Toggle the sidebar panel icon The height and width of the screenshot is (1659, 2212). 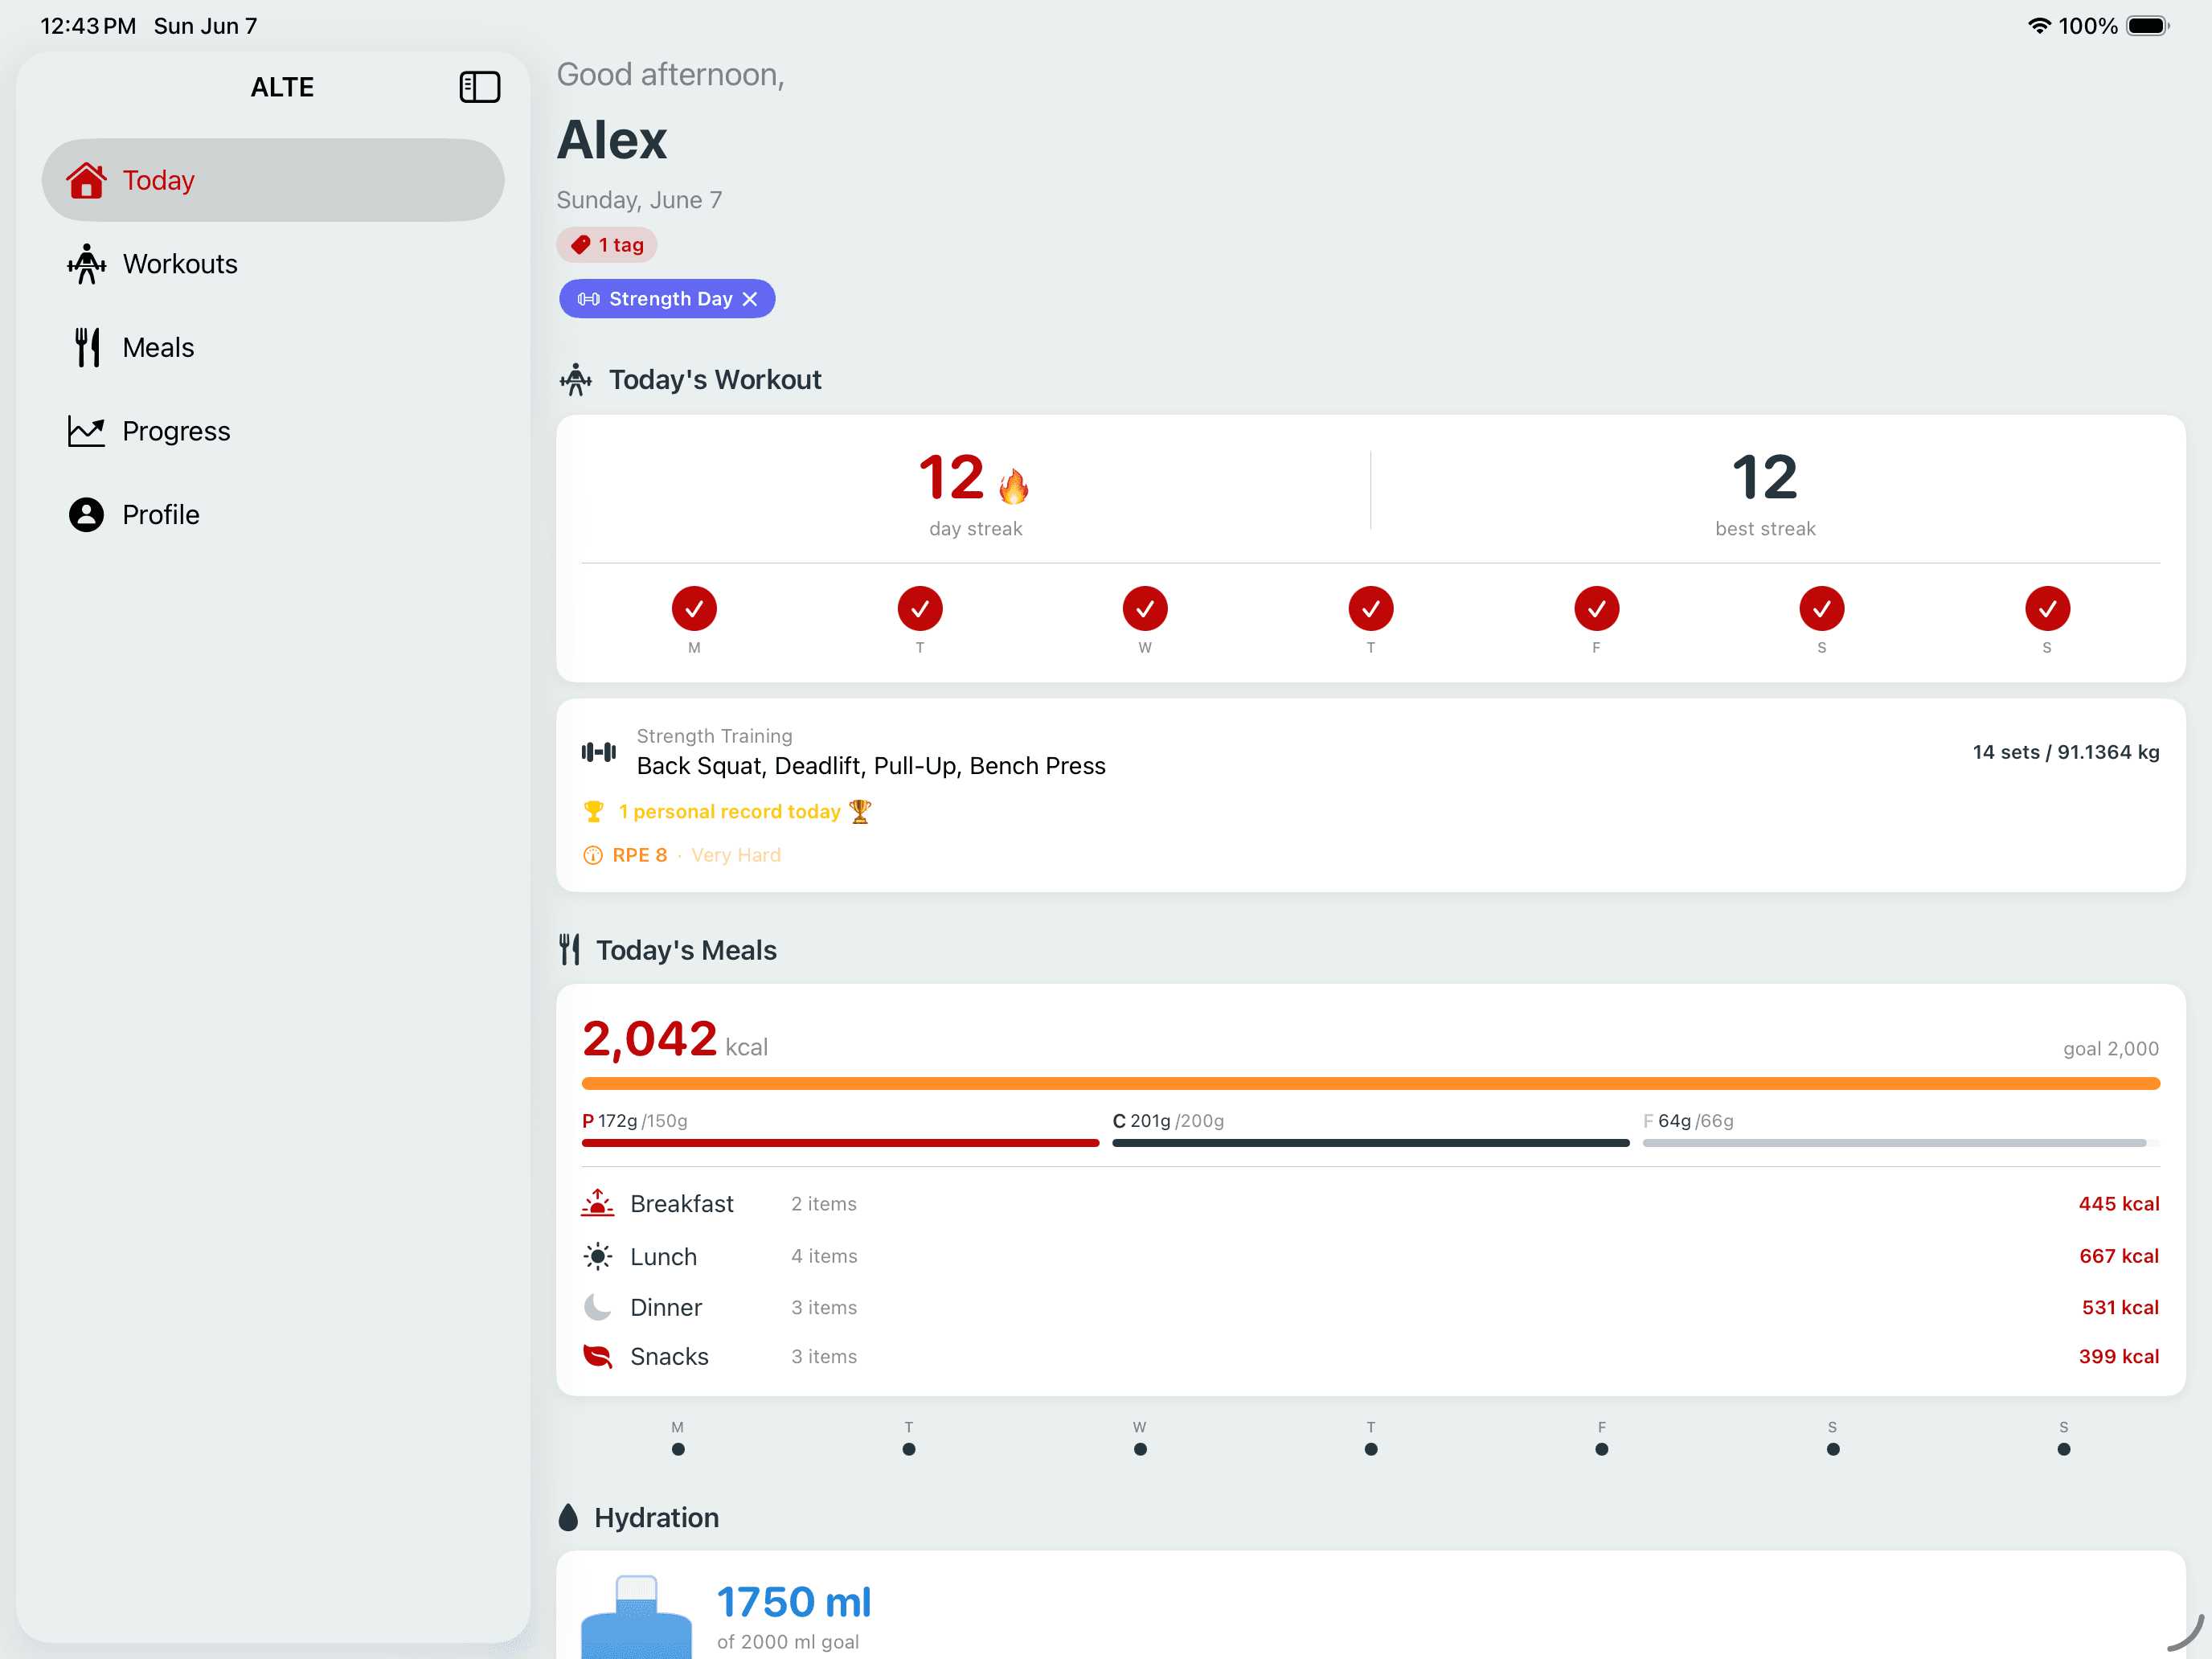pyautogui.click(x=479, y=87)
